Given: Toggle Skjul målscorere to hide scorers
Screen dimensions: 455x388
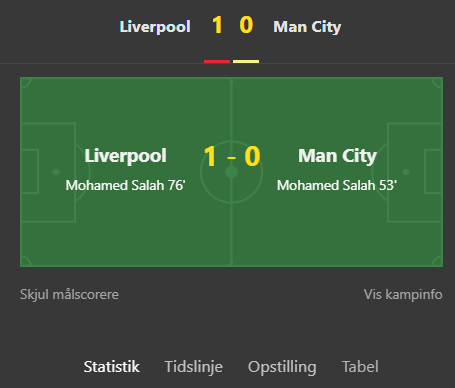Looking at the screenshot, I should coord(69,295).
